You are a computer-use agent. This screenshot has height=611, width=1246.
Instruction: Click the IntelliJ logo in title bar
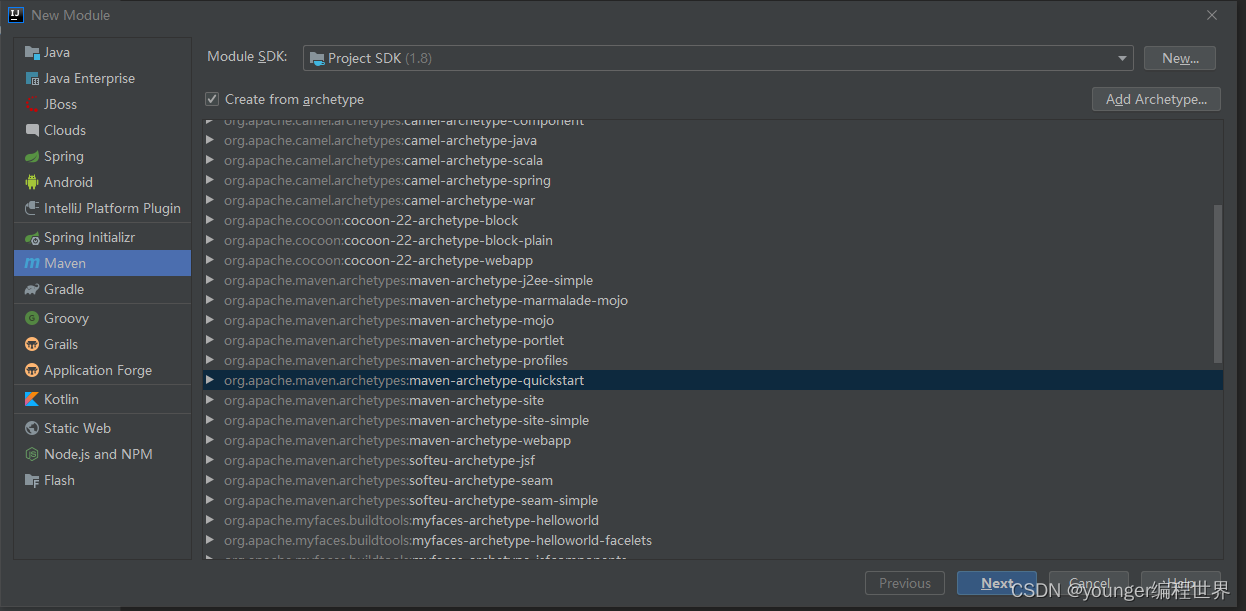pos(16,15)
